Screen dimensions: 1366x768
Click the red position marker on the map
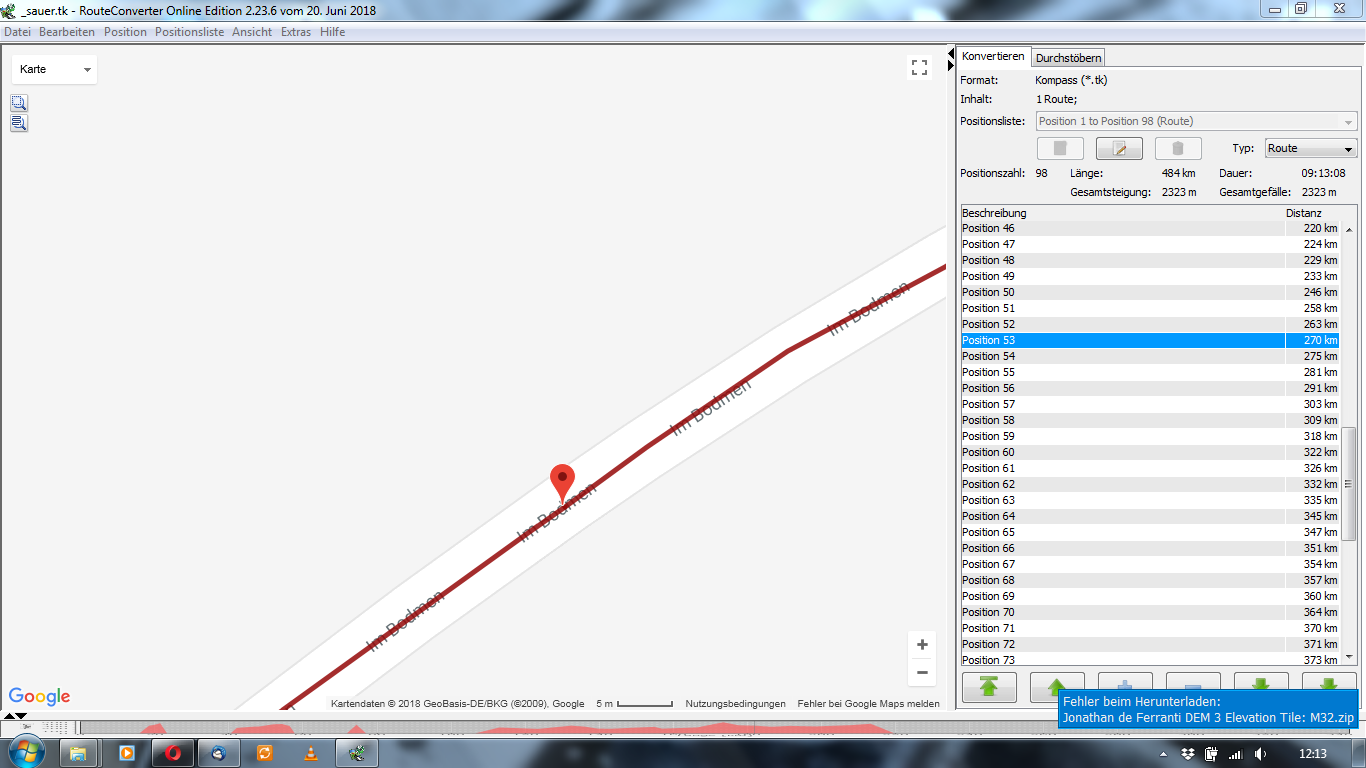click(563, 482)
